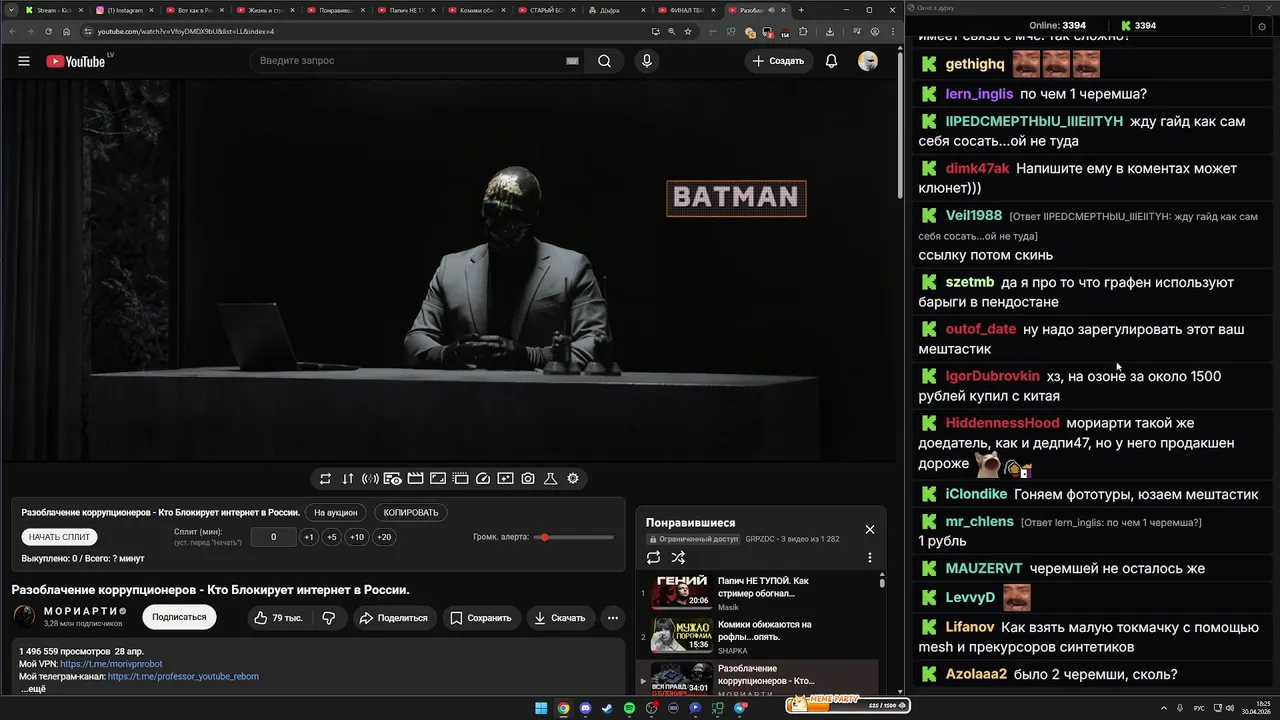The image size is (1280, 720).
Task: Close the Понравившиеся playlist panel
Action: pyautogui.click(x=870, y=529)
